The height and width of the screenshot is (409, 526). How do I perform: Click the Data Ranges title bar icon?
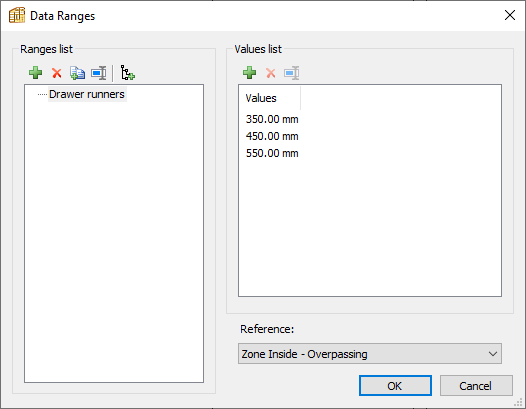[x=17, y=15]
